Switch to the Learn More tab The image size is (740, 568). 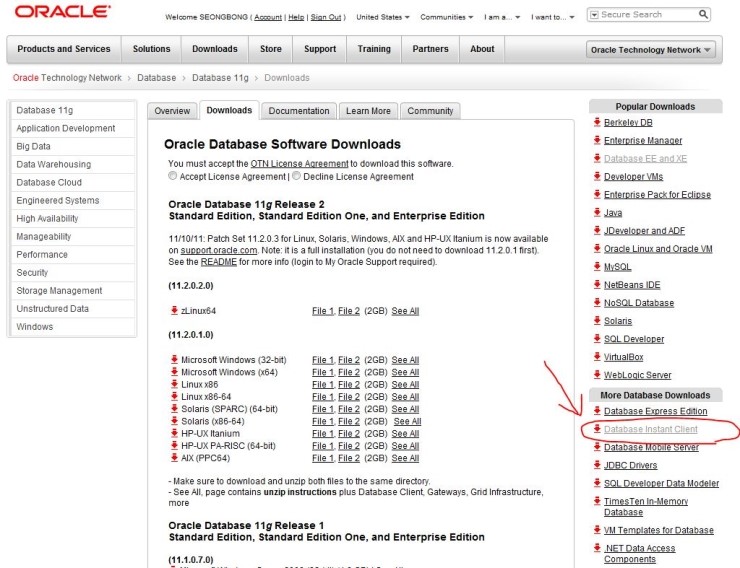coord(368,111)
